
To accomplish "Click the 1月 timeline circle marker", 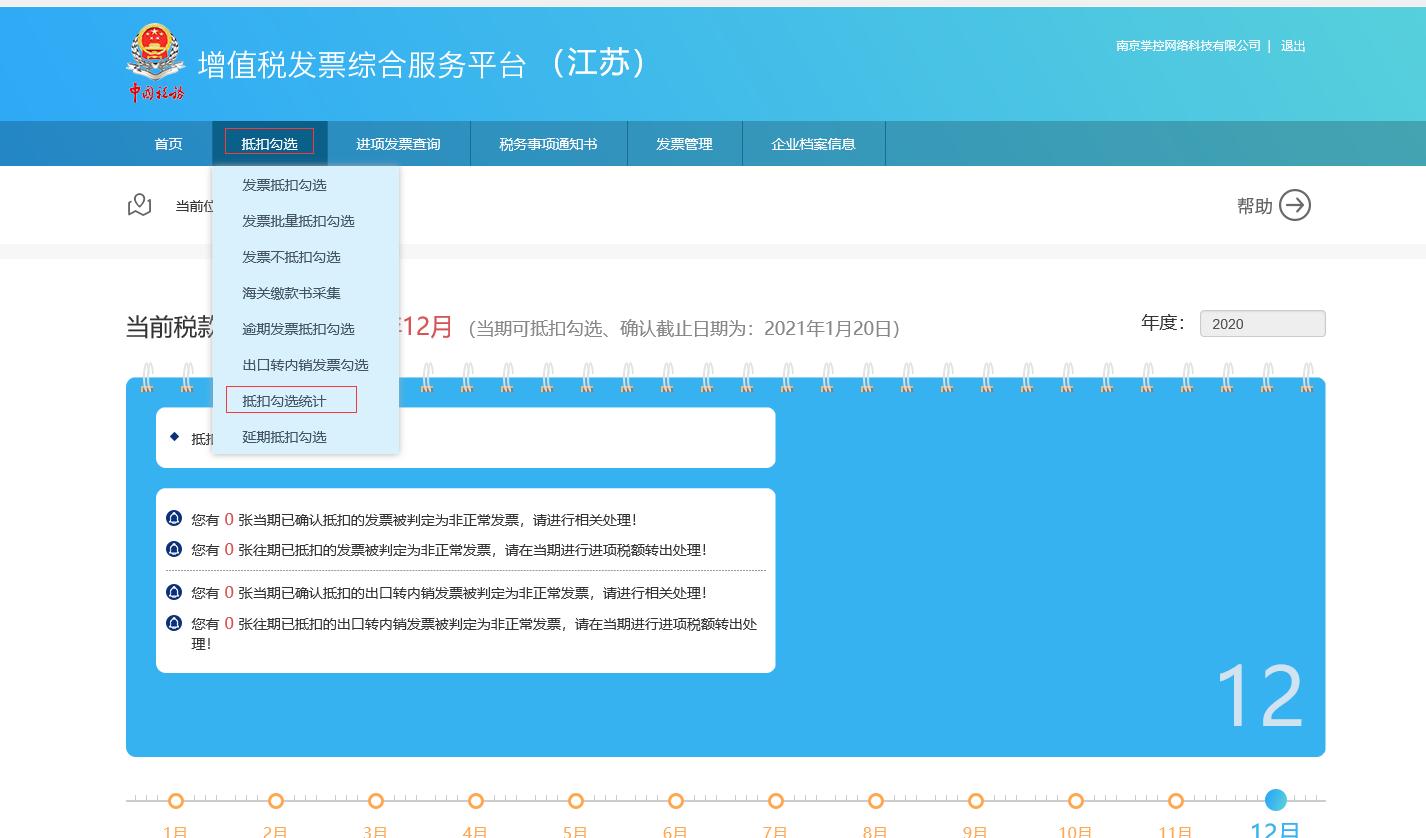I will pos(176,801).
